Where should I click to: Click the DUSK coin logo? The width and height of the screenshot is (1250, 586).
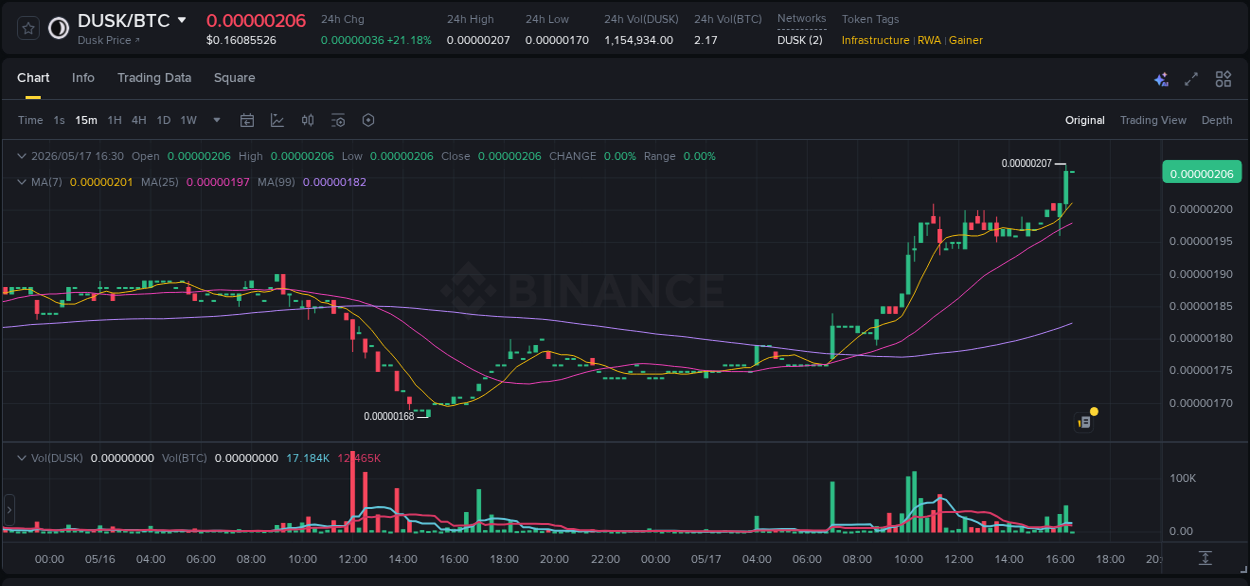[59, 28]
